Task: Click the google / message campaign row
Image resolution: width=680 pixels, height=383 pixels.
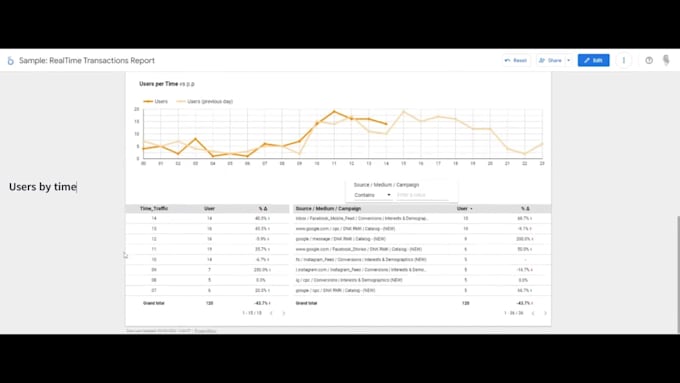Action: (x=422, y=239)
